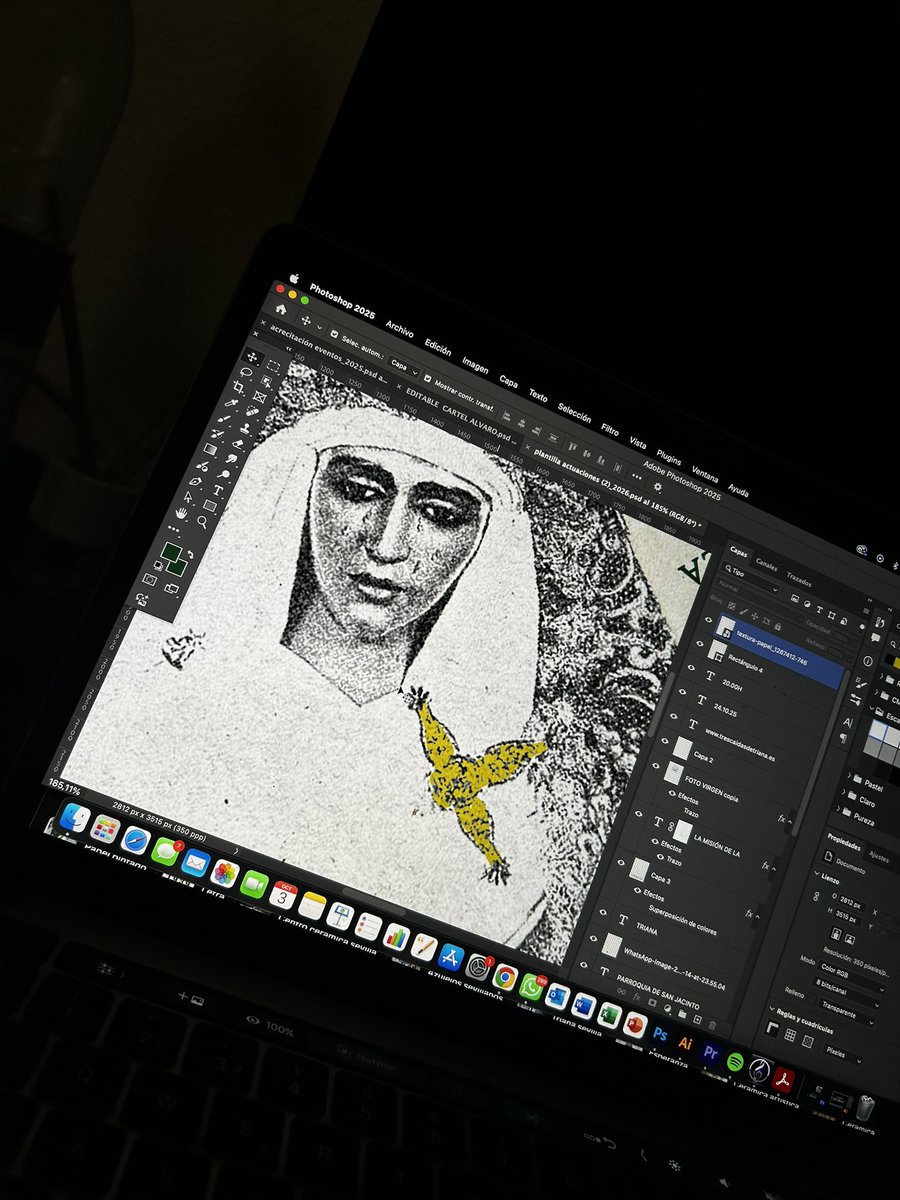Select the Lasso tool
Viewport: 900px width, 1200px height.
tap(246, 371)
